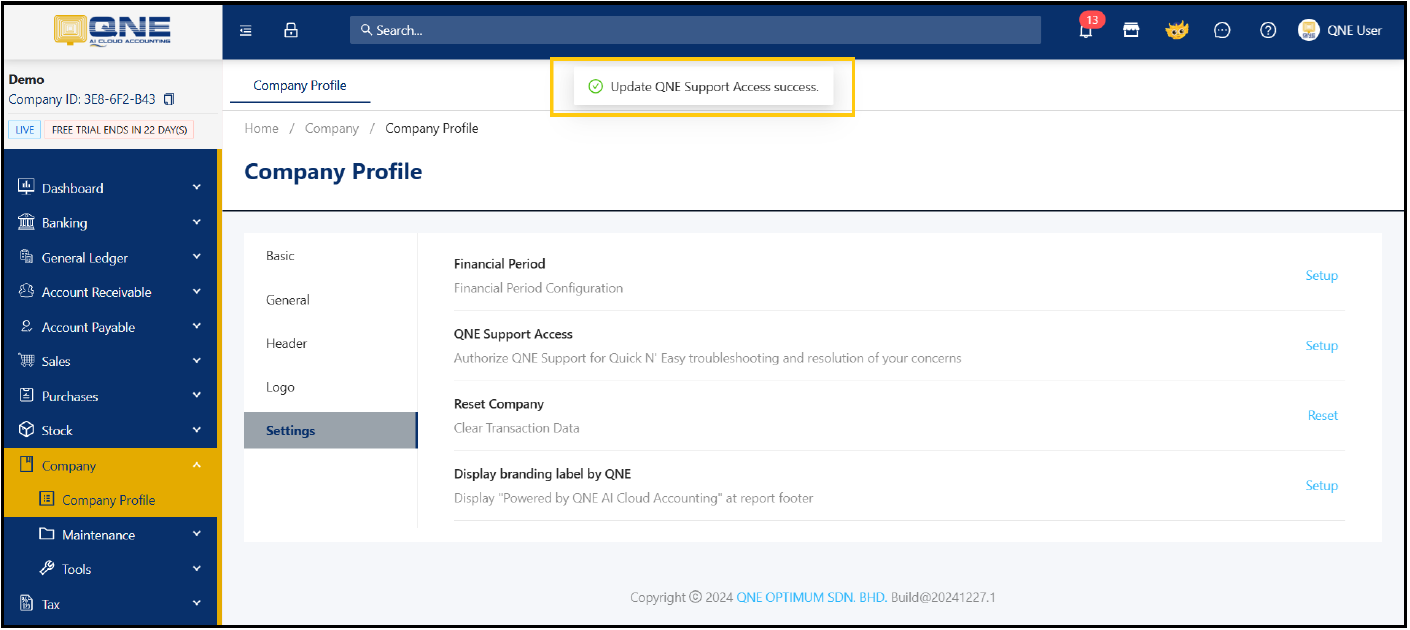The width and height of the screenshot is (1410, 630).
Task: Click the General Ledger sidebar icon
Action: click(x=27, y=257)
